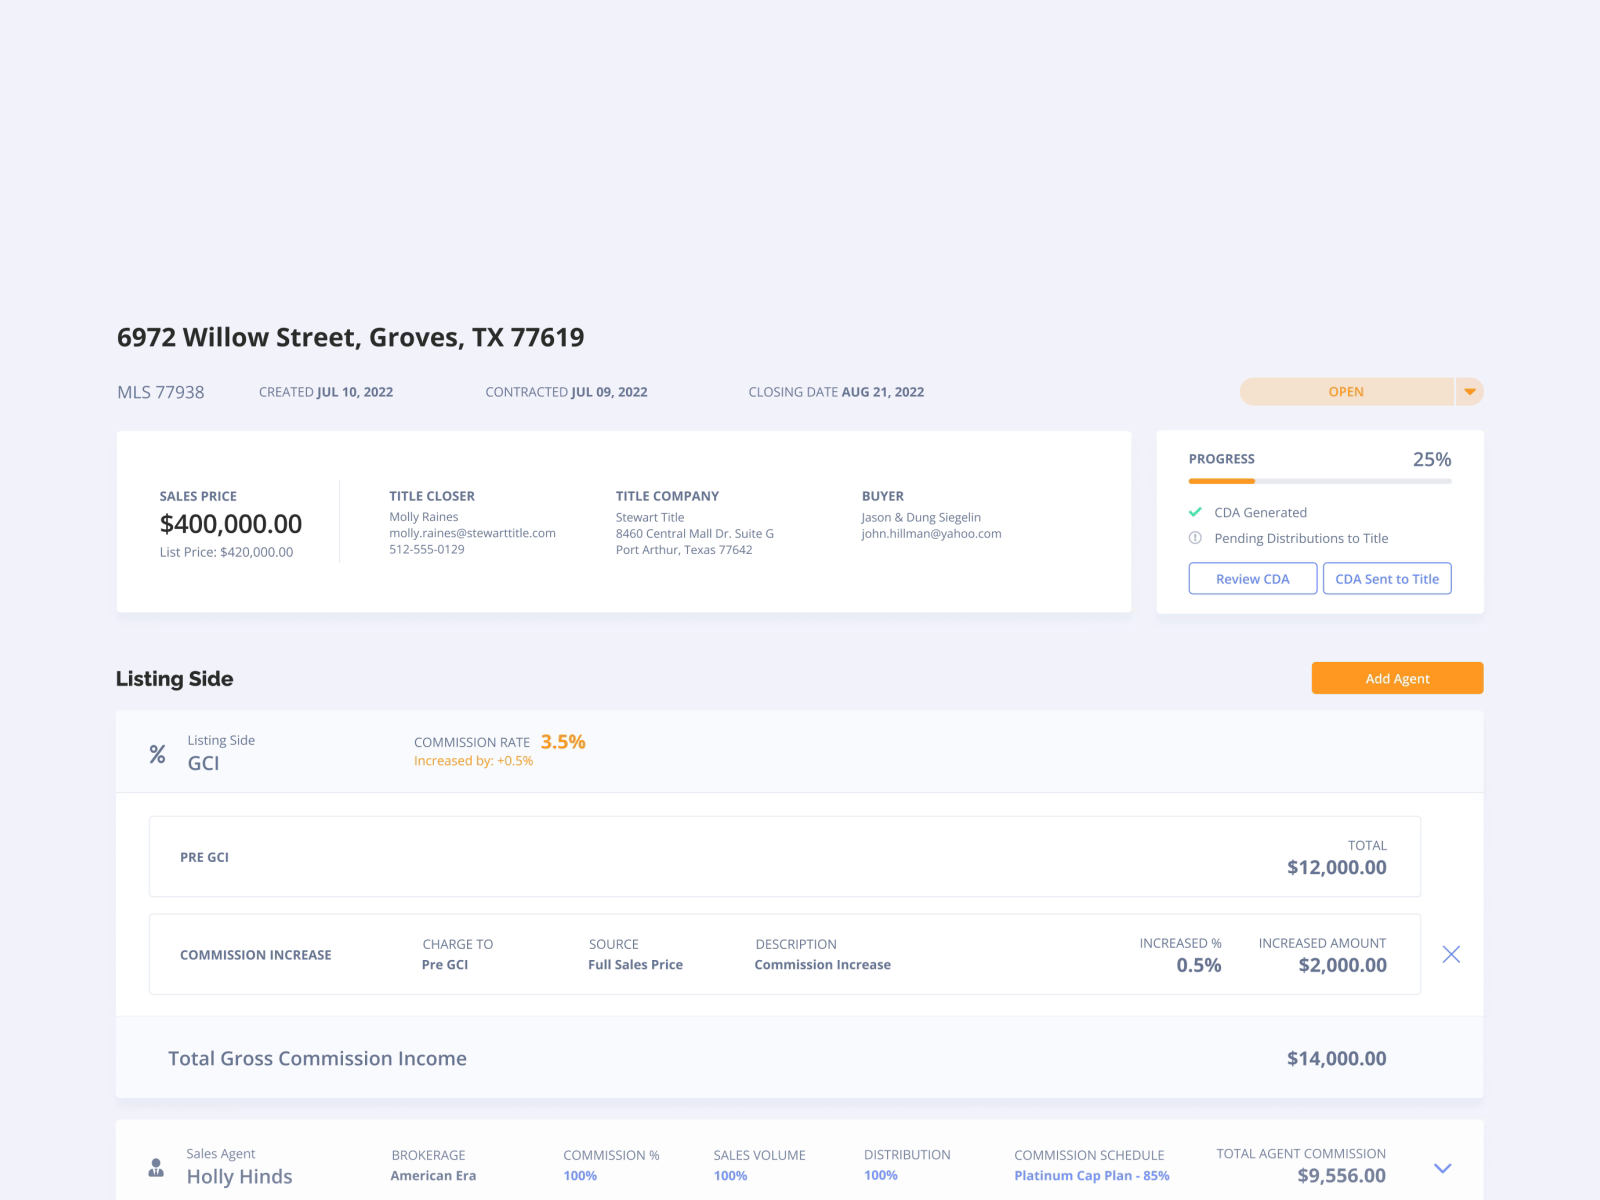This screenshot has height=1200, width=1600.
Task: Click the OPEN status badge
Action: pos(1346,392)
